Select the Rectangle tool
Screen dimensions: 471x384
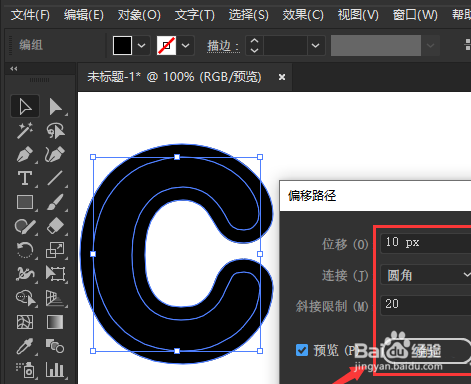(25, 202)
